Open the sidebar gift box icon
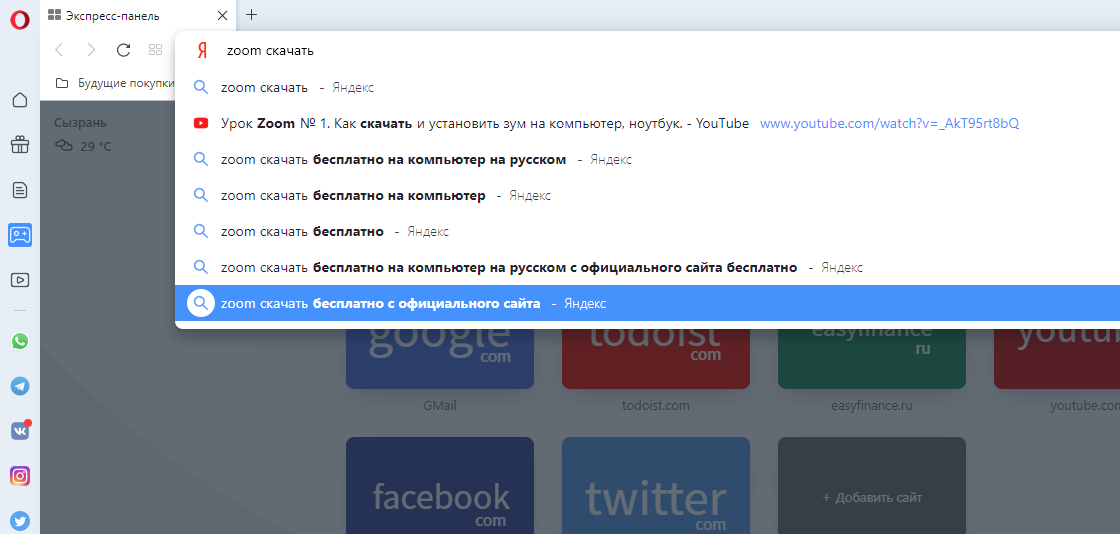Screen dimensions: 1120x534 point(20,145)
